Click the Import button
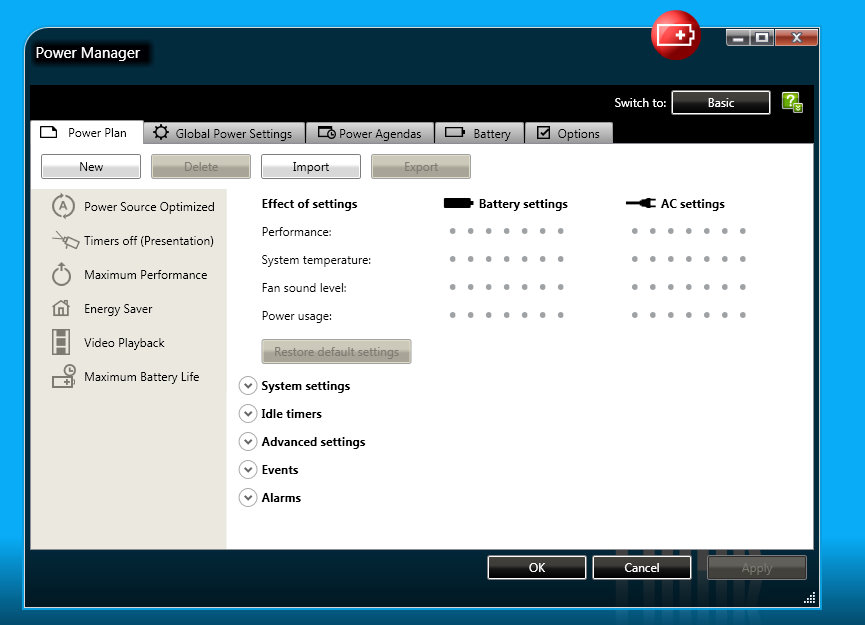865x625 pixels. tap(311, 167)
